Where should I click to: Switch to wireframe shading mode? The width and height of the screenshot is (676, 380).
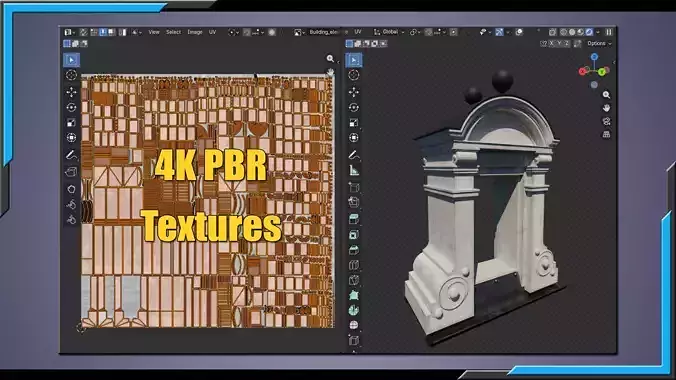(x=564, y=32)
